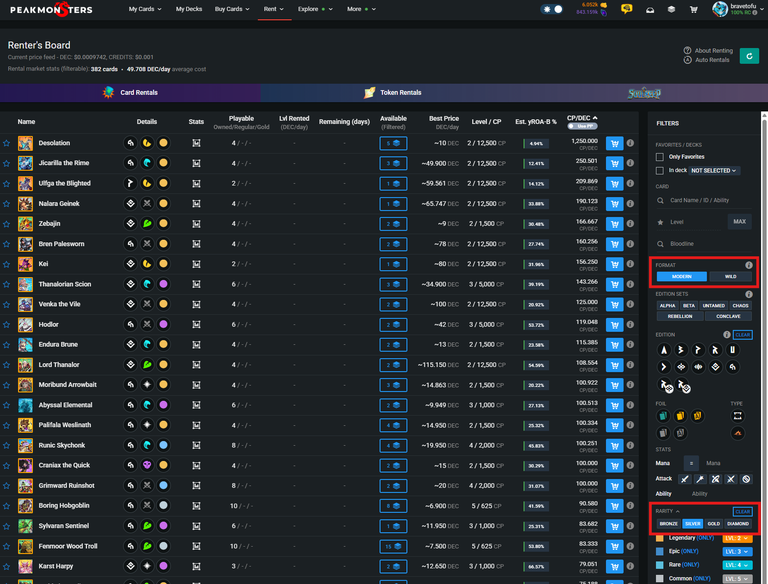Open the shopping cart in top bar
Image resolution: width=768 pixels, height=584 pixels.
click(694, 9)
